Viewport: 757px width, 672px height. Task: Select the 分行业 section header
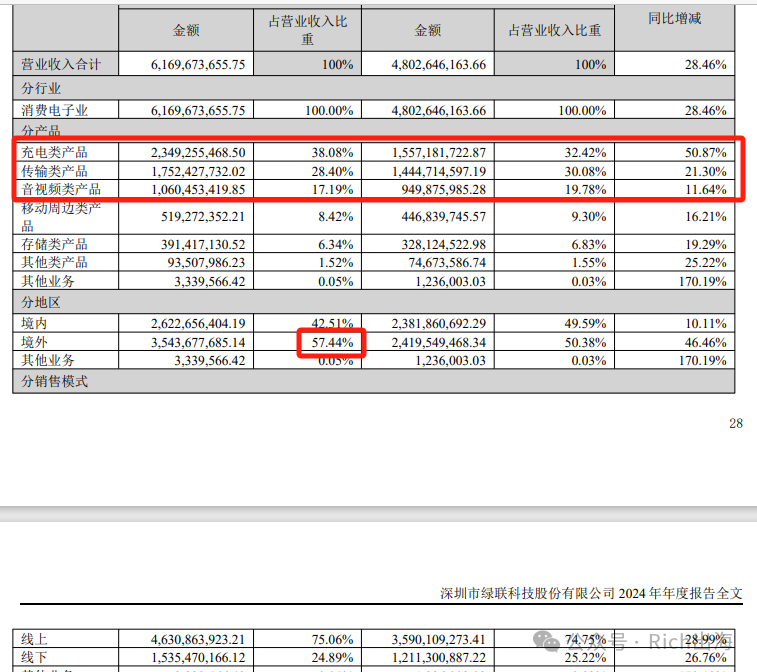[x=41, y=88]
